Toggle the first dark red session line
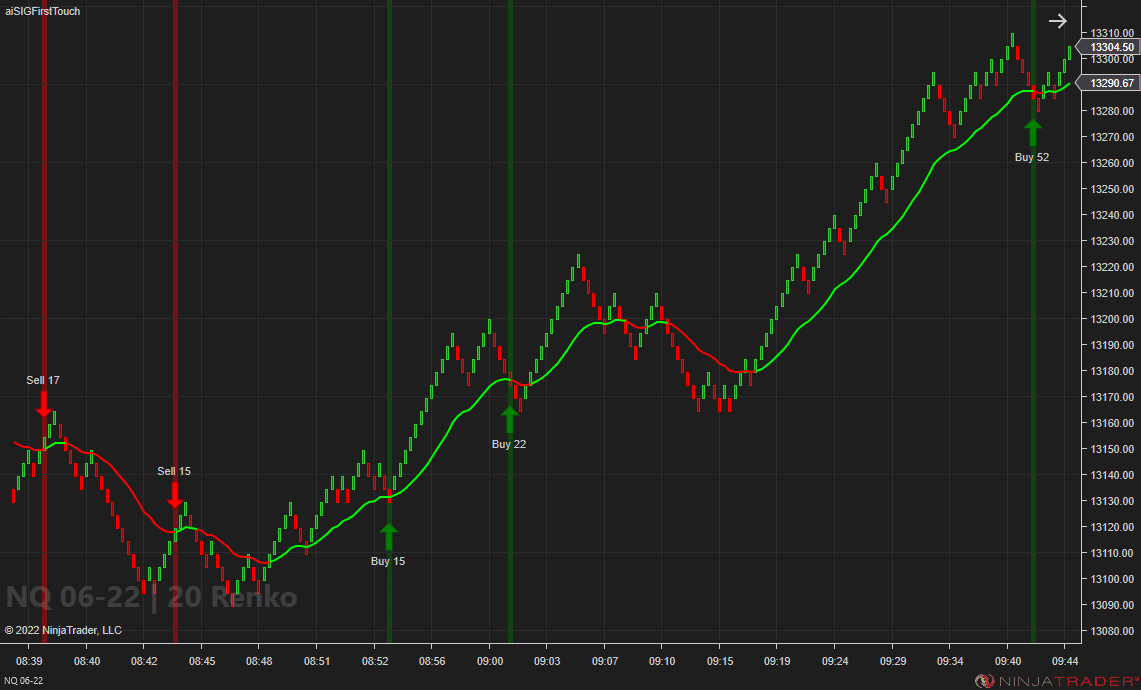Screen dimensions: 1141x690 coord(44,300)
